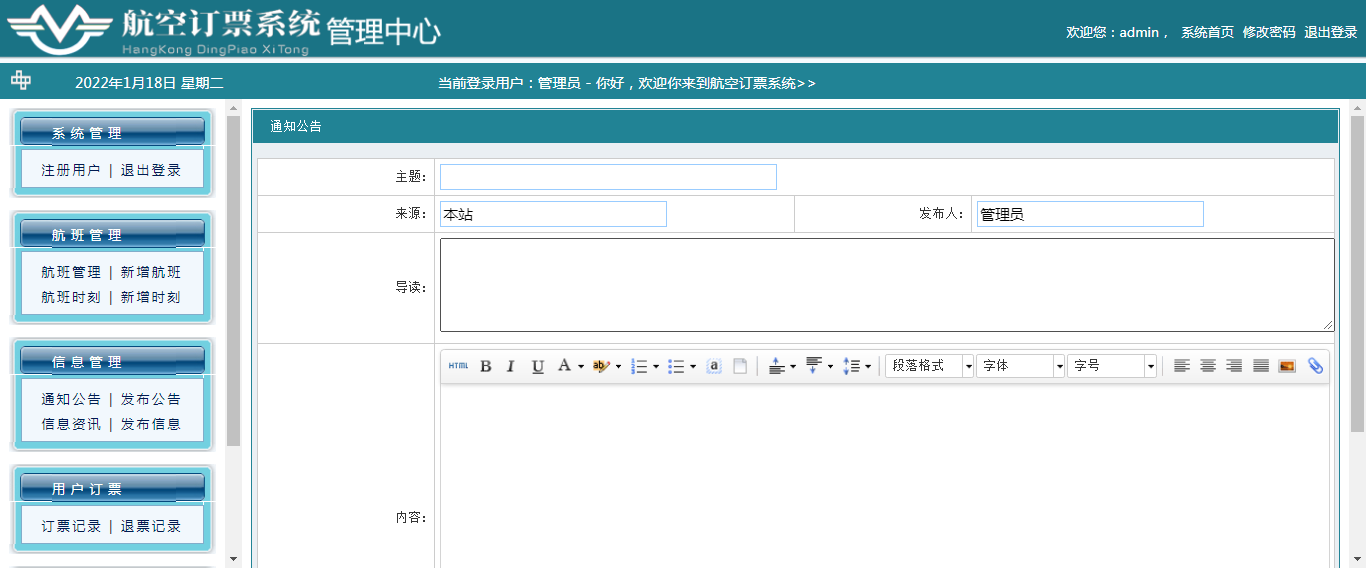The width and height of the screenshot is (1366, 568).
Task: Align text center in the editor
Action: [1208, 366]
